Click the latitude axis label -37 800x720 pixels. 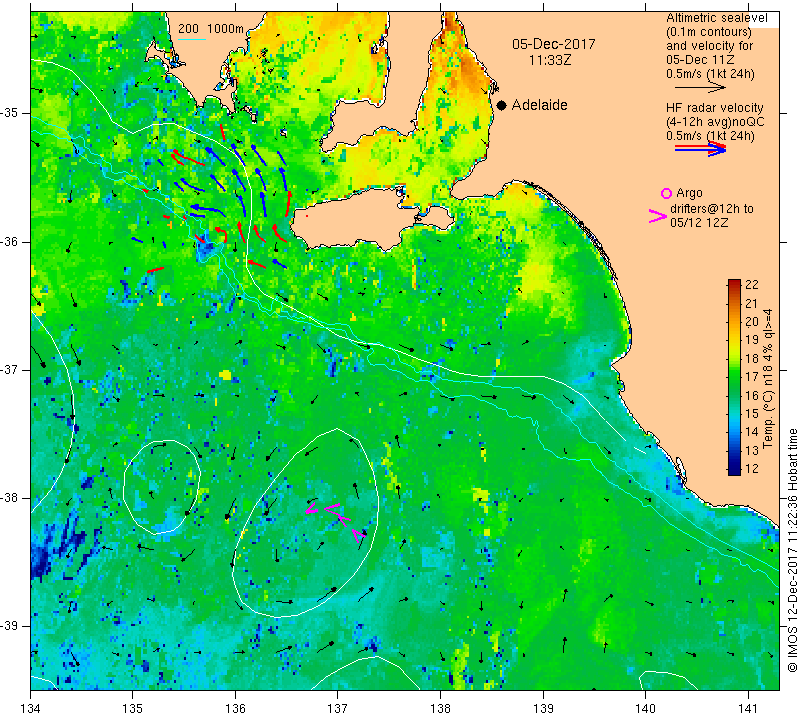coord(10,369)
